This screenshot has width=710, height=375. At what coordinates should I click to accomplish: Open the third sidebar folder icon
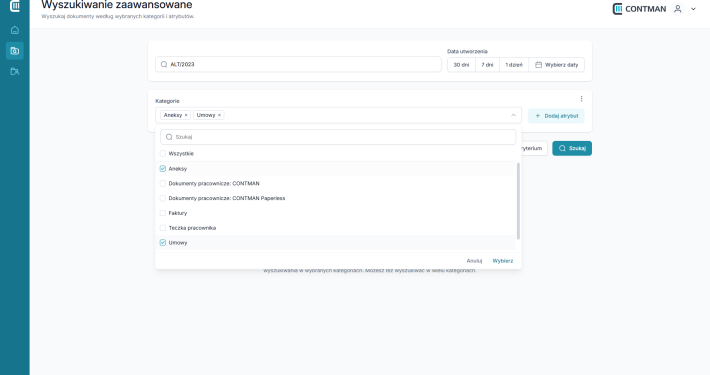click(x=15, y=72)
